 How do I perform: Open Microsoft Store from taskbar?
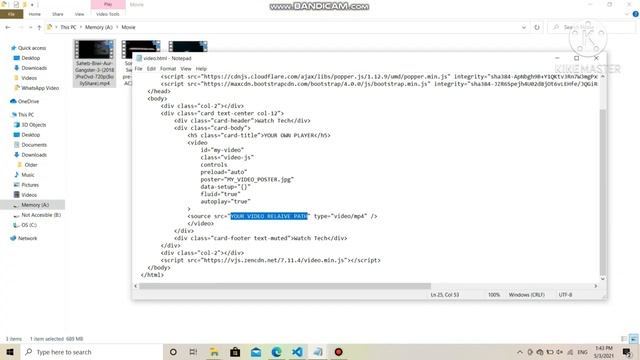[235, 352]
